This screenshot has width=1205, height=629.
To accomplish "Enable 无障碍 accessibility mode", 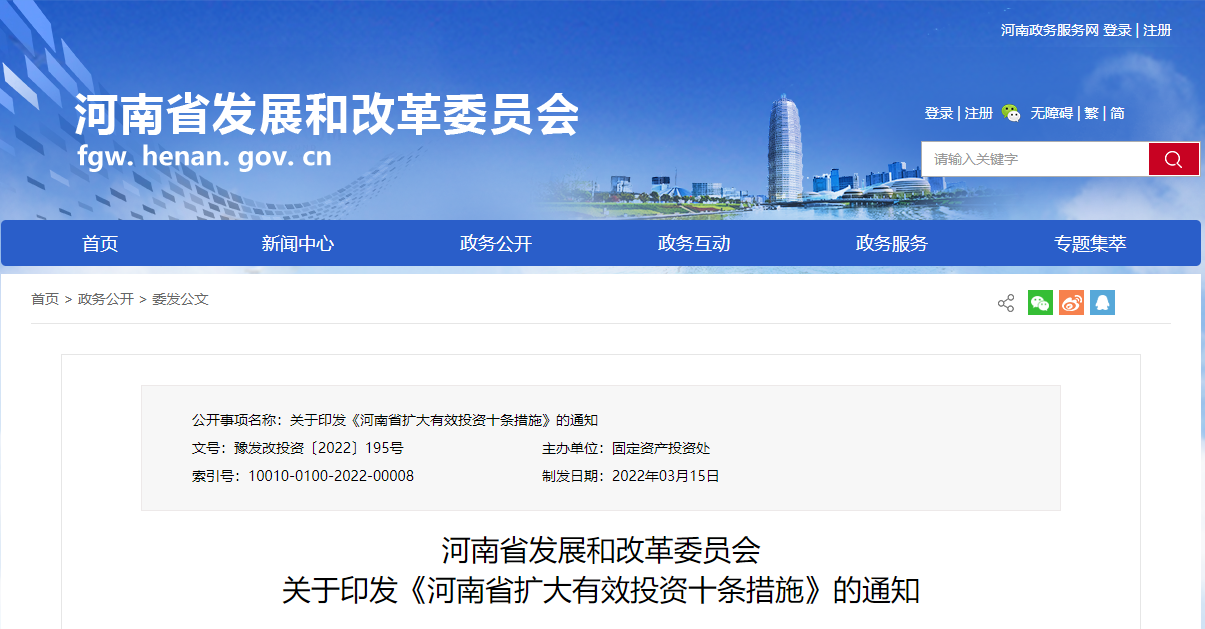I will point(1051,113).
